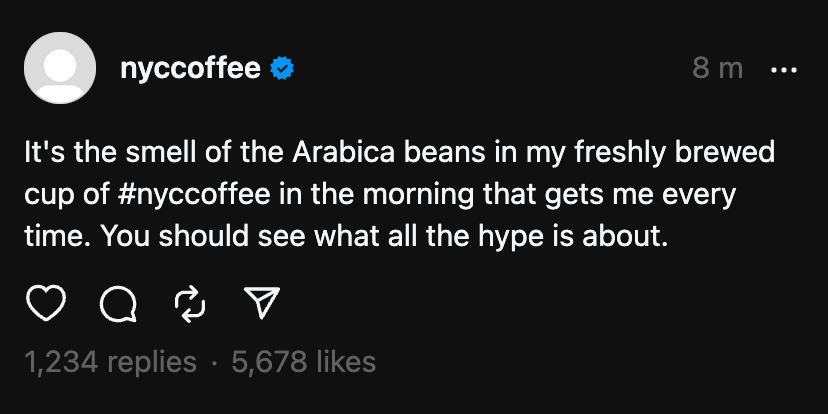Open the three-dot more options menu
828x414 pixels.
tap(784, 70)
